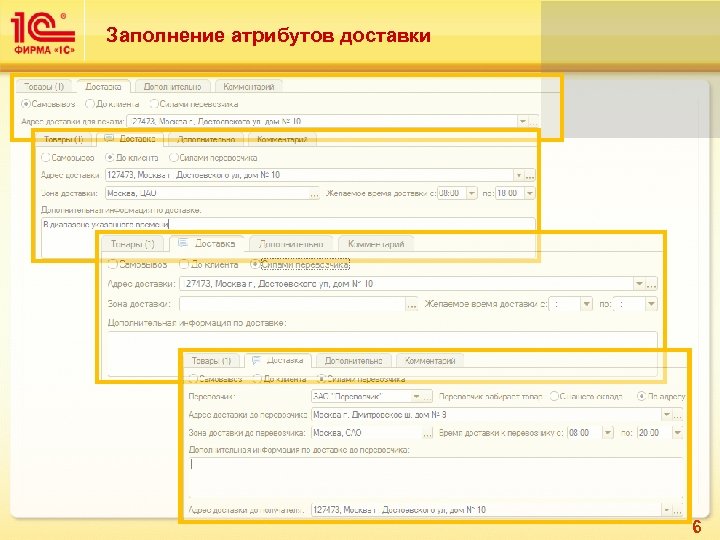
Task: Open the ellipsis chooser for Дмитровское ш. address
Action: 677,415
